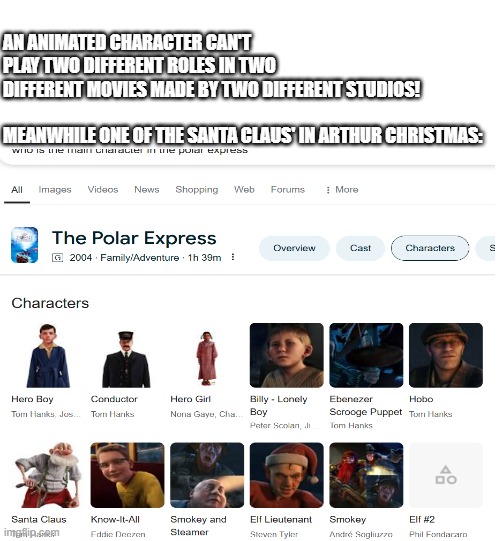
Task: Click the Elf Lieutenant character link
Action: [x=281, y=519]
